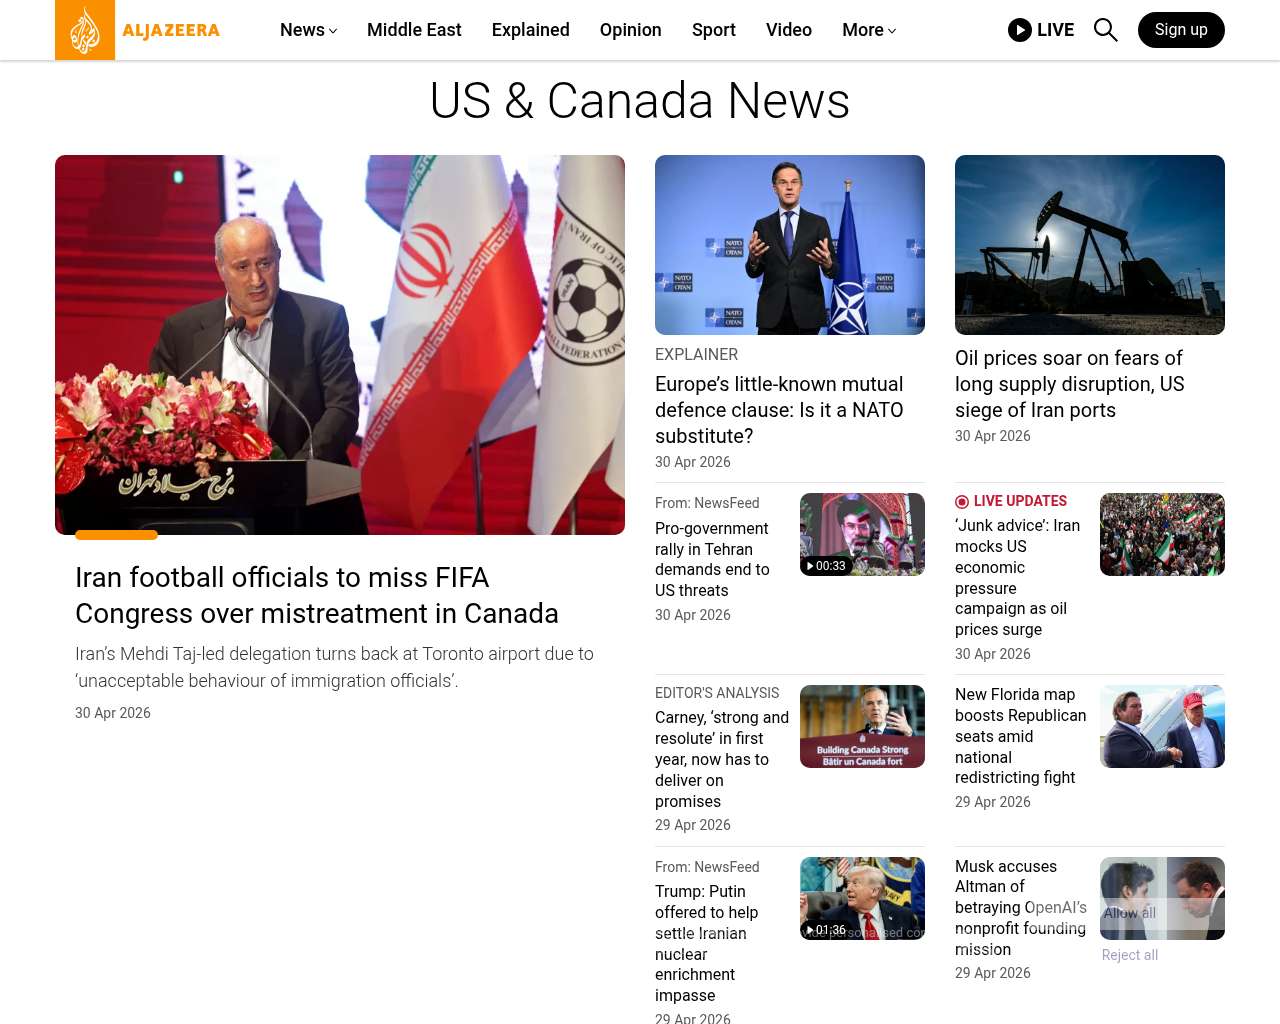Image resolution: width=1280 pixels, height=1024 pixels.
Task: Navigate to Sport section
Action: click(x=714, y=30)
